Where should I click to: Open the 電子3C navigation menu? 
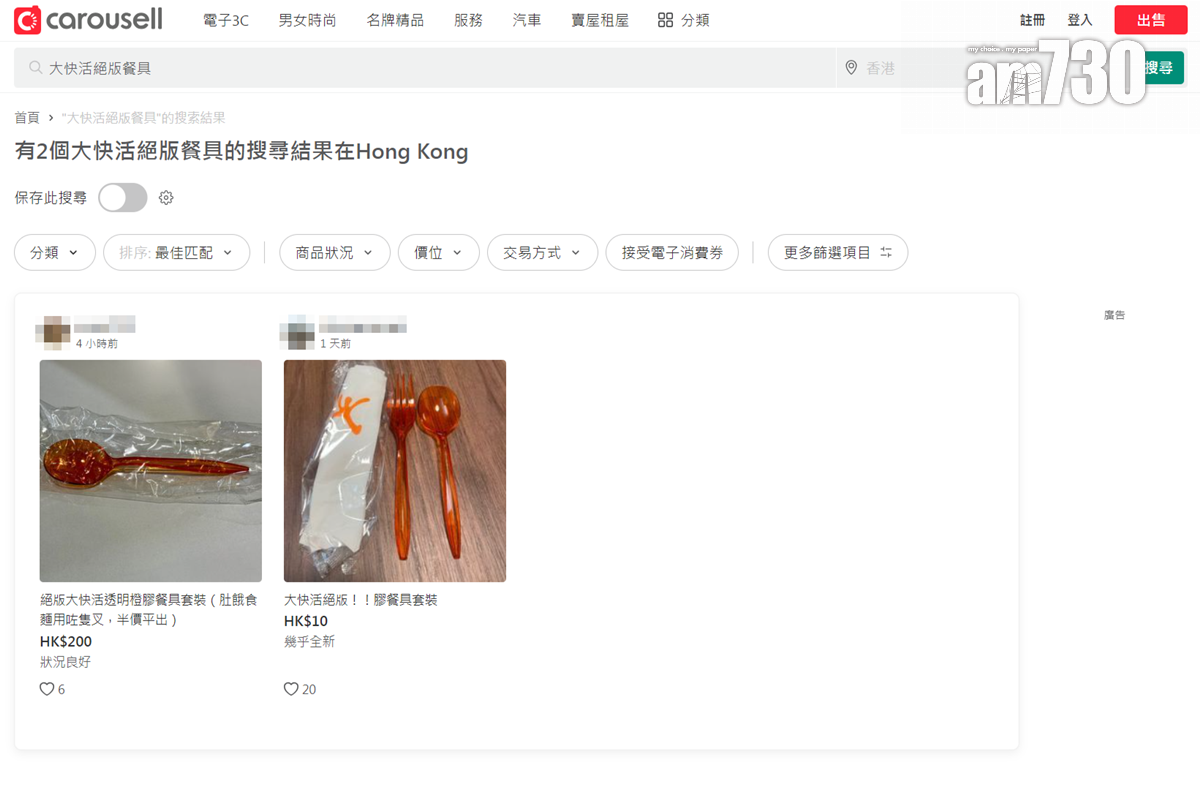click(225, 20)
